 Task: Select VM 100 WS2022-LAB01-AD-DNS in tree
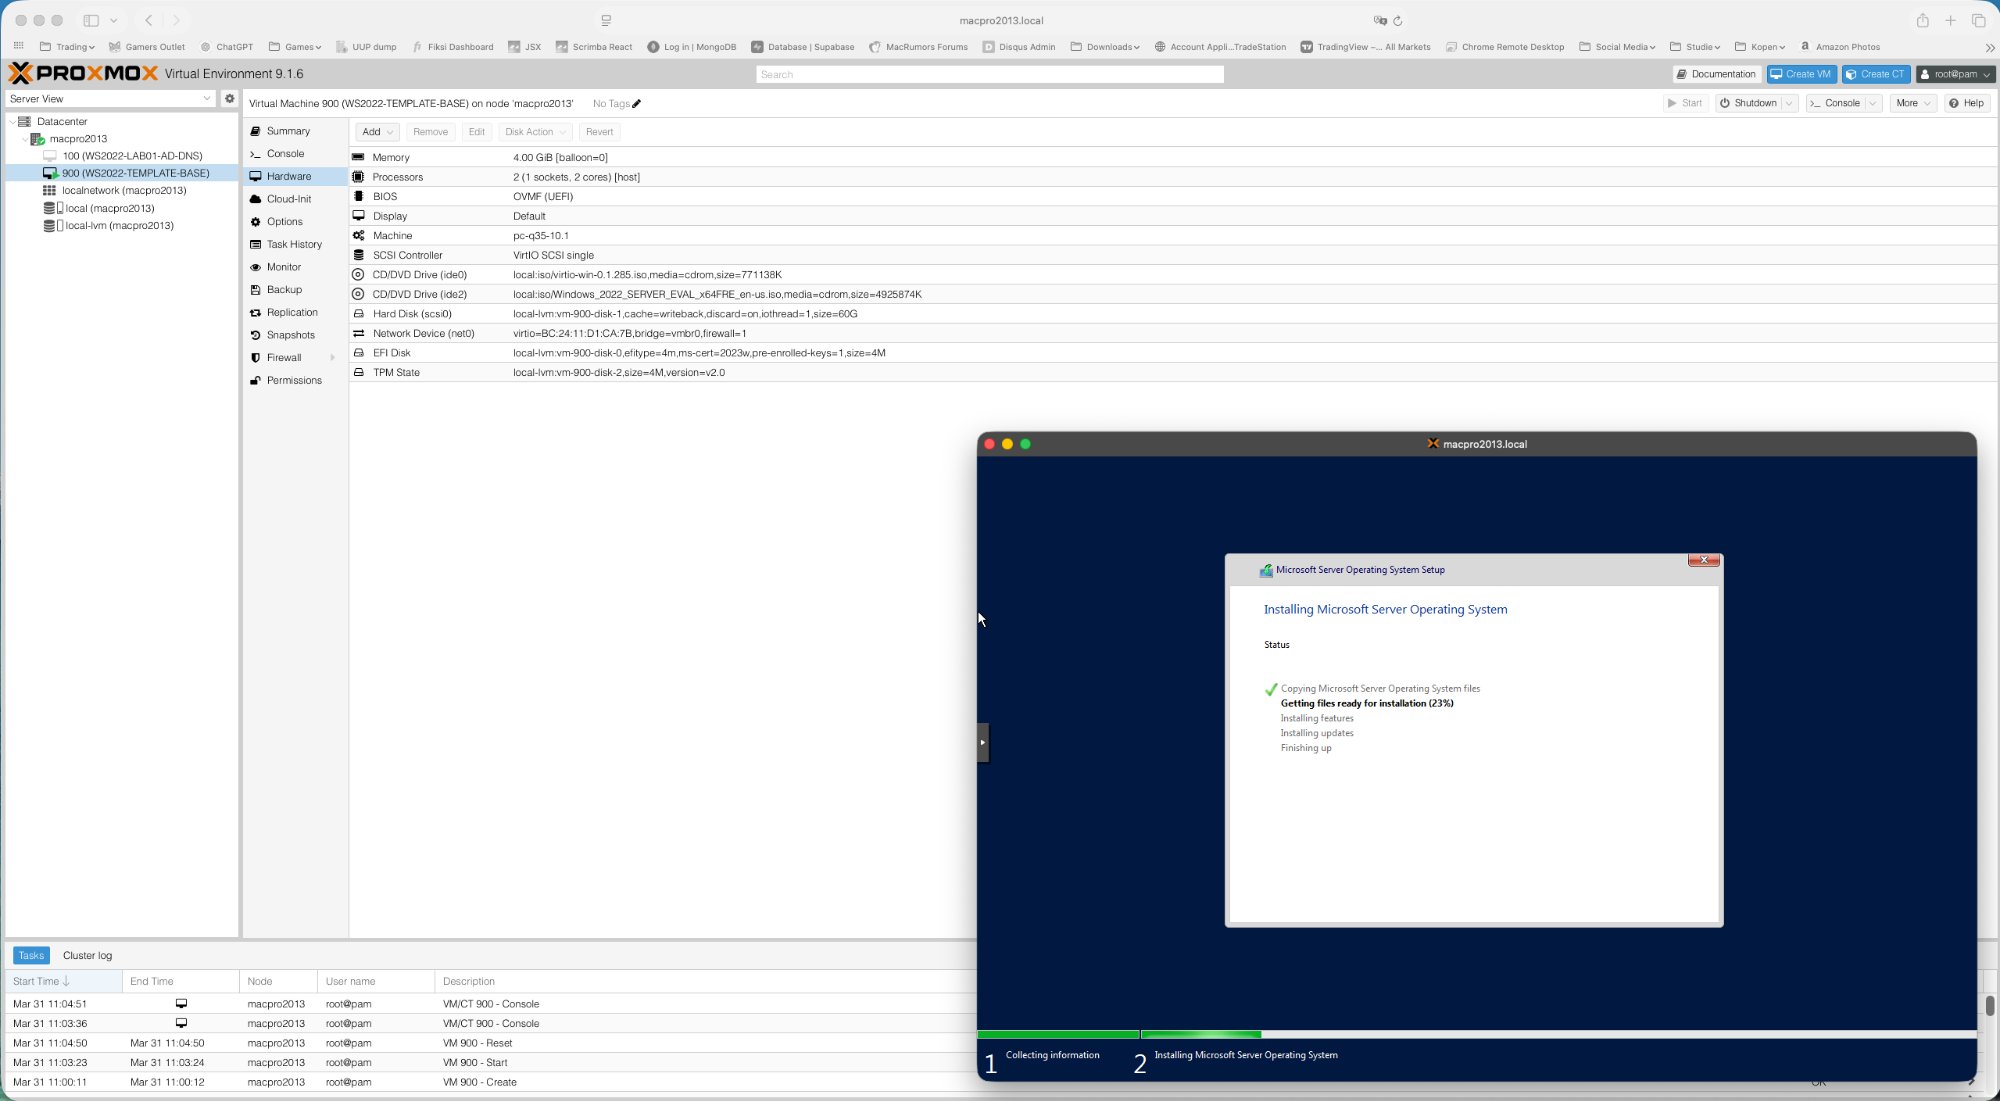(x=133, y=155)
